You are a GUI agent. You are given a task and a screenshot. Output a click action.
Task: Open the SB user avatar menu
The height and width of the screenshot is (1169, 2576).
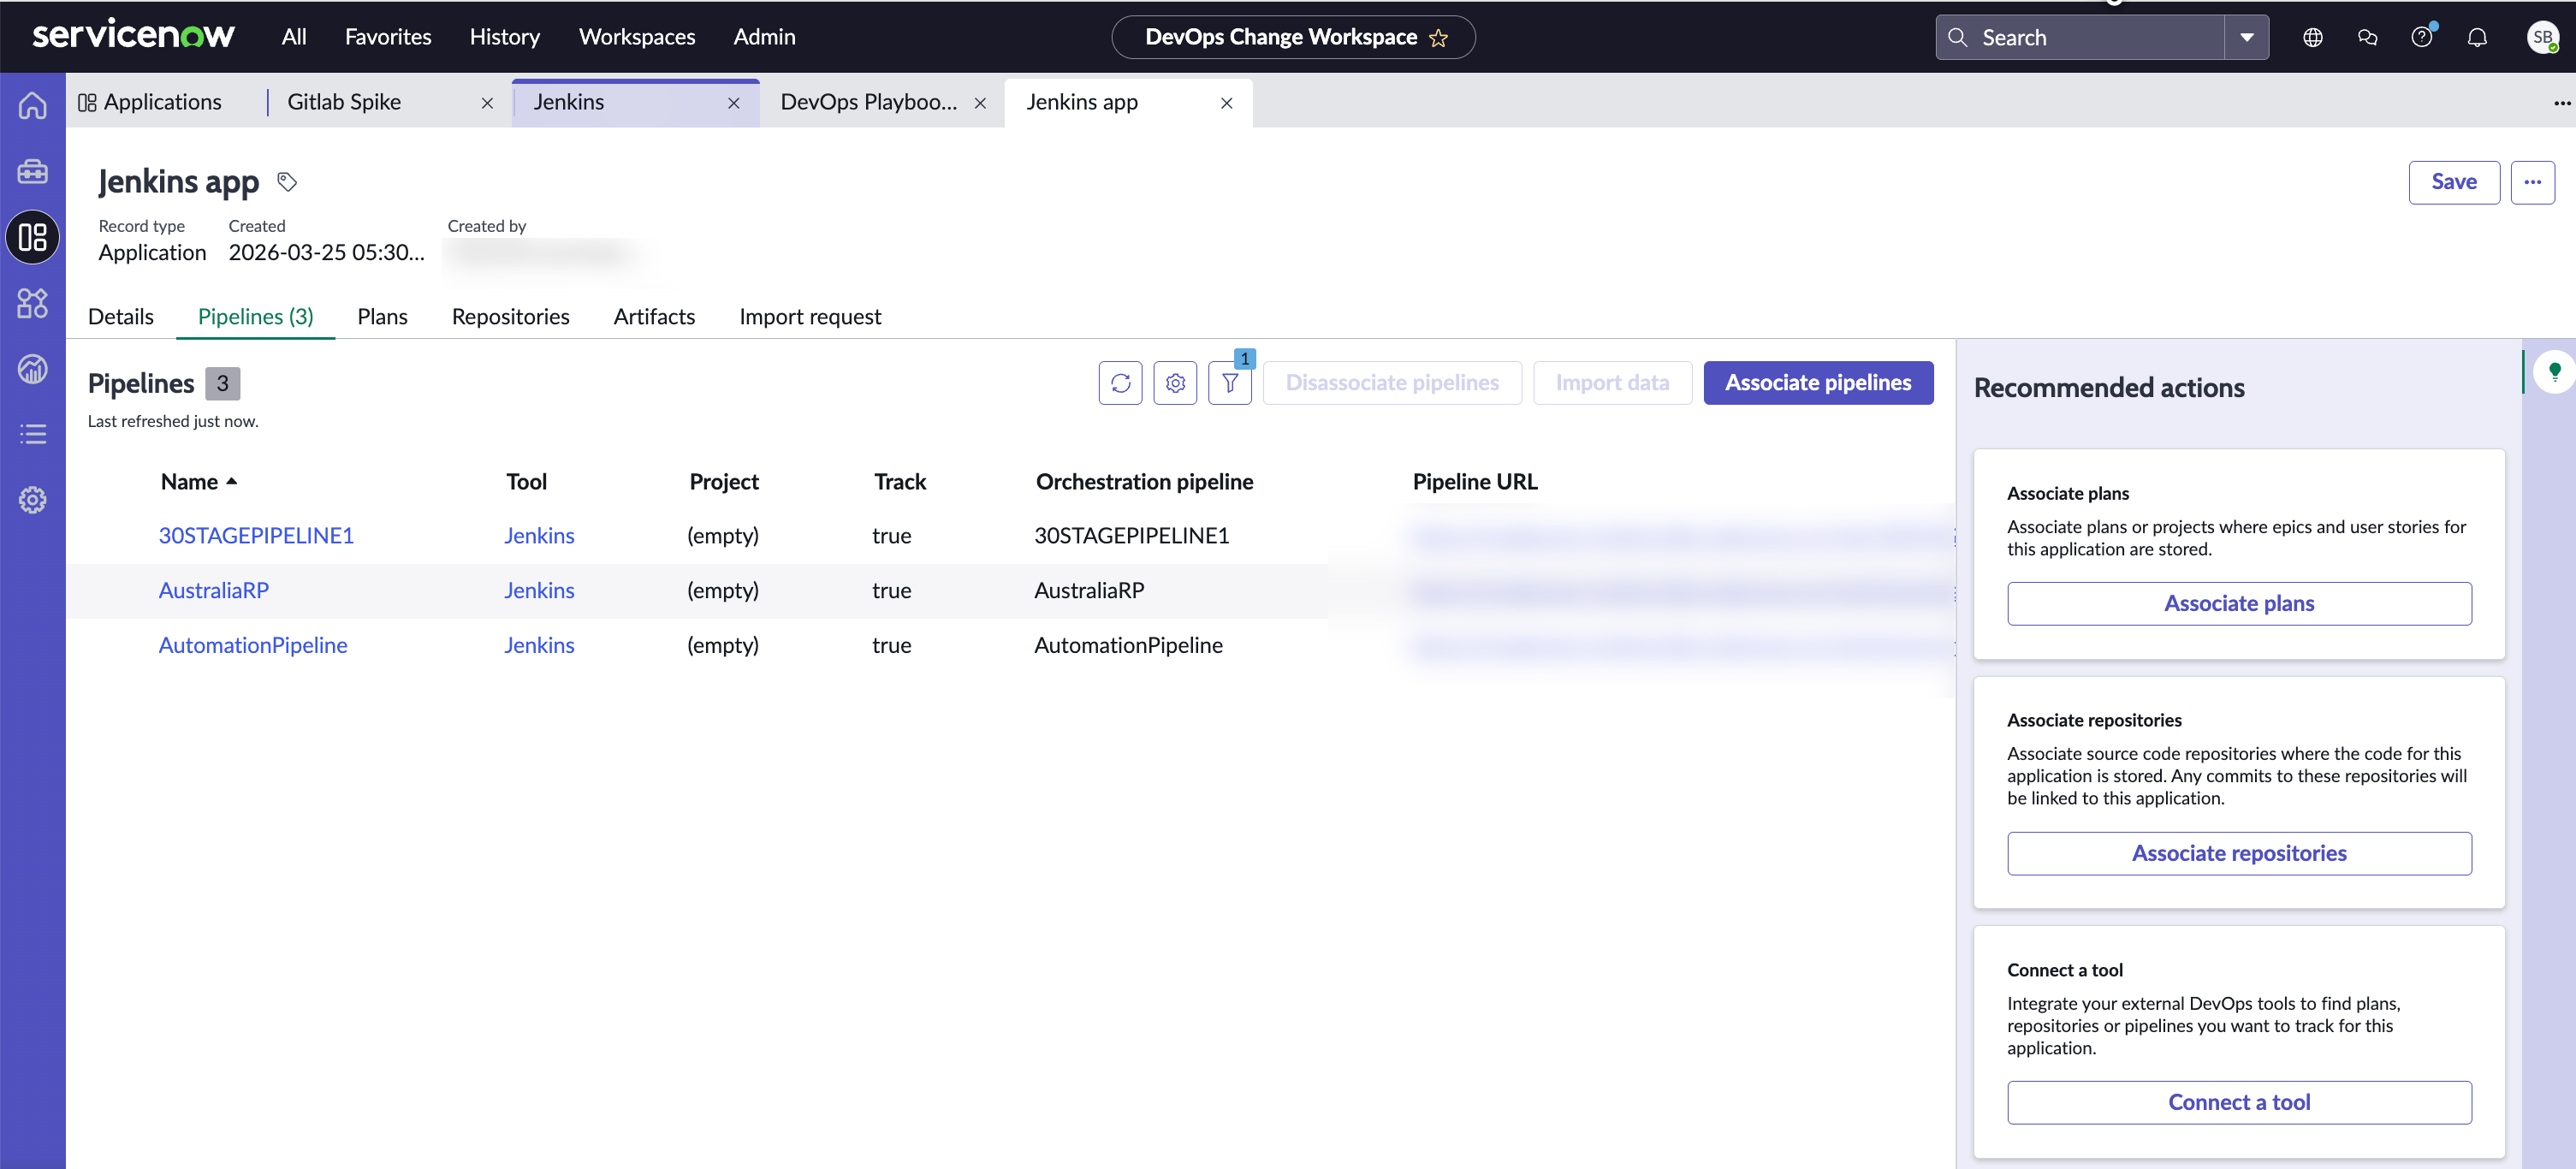tap(2542, 38)
